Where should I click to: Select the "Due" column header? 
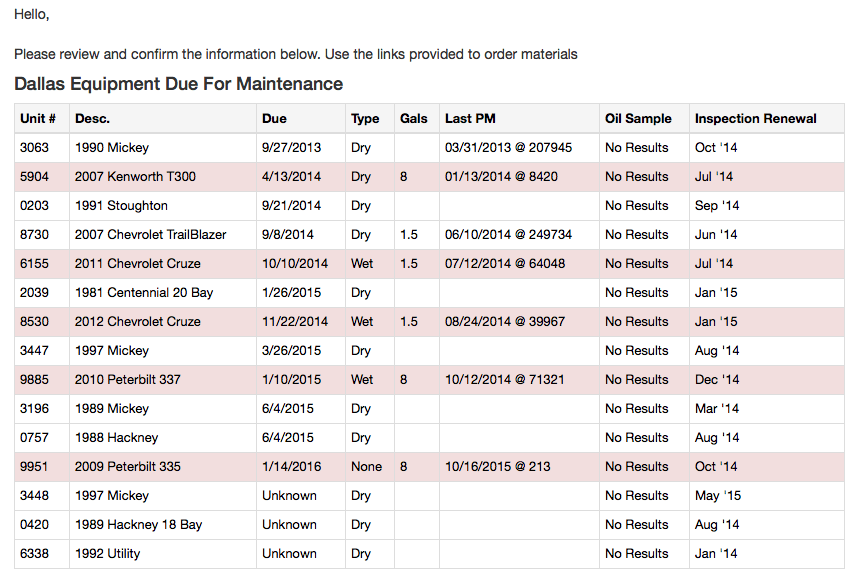pos(274,118)
